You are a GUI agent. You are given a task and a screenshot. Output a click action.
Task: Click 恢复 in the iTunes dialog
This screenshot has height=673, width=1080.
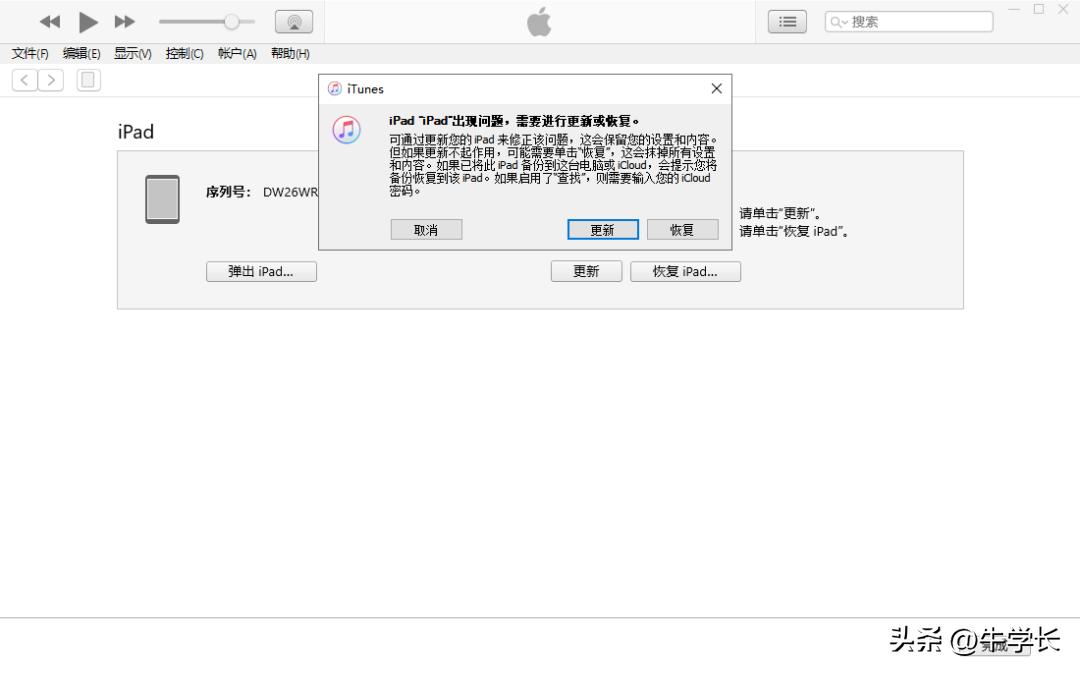[682, 229]
